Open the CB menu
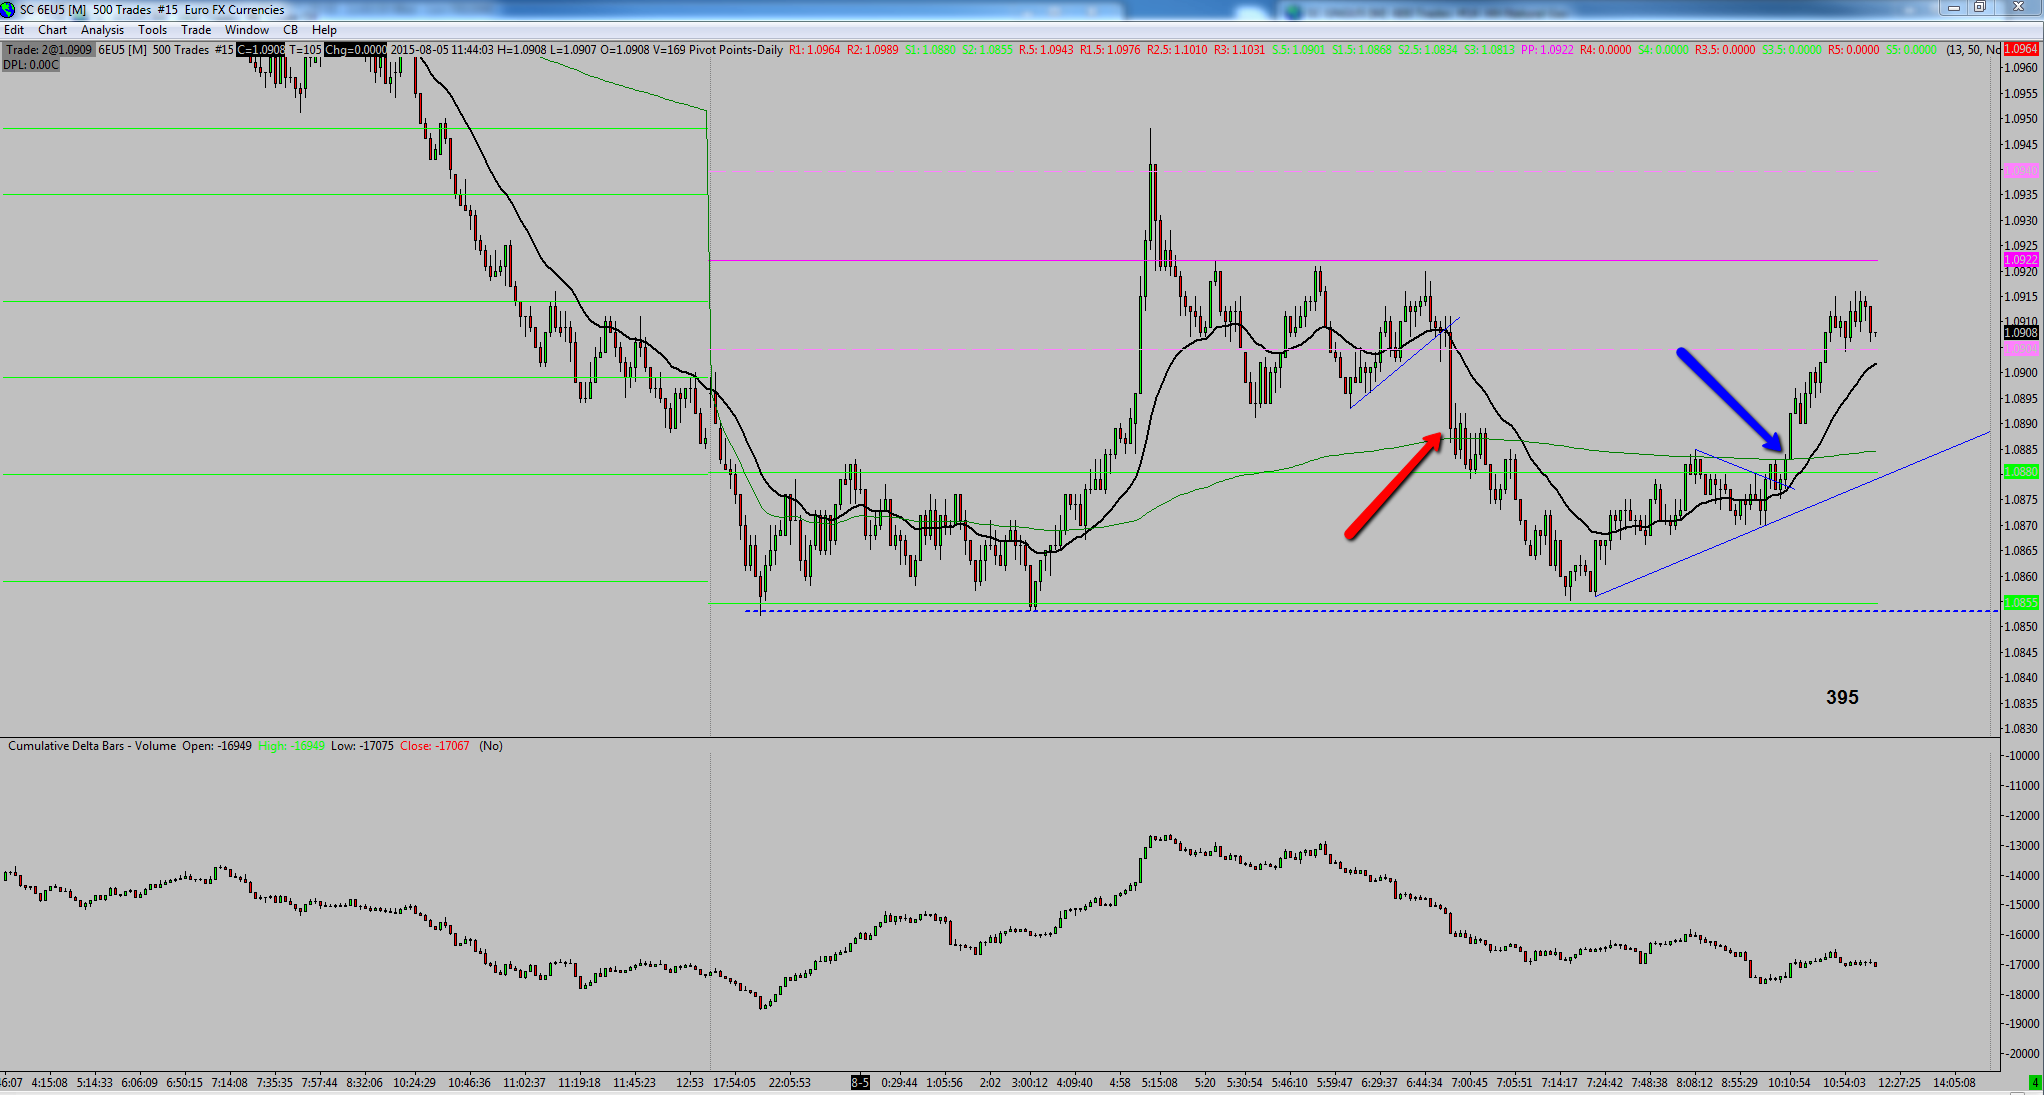 [x=291, y=30]
